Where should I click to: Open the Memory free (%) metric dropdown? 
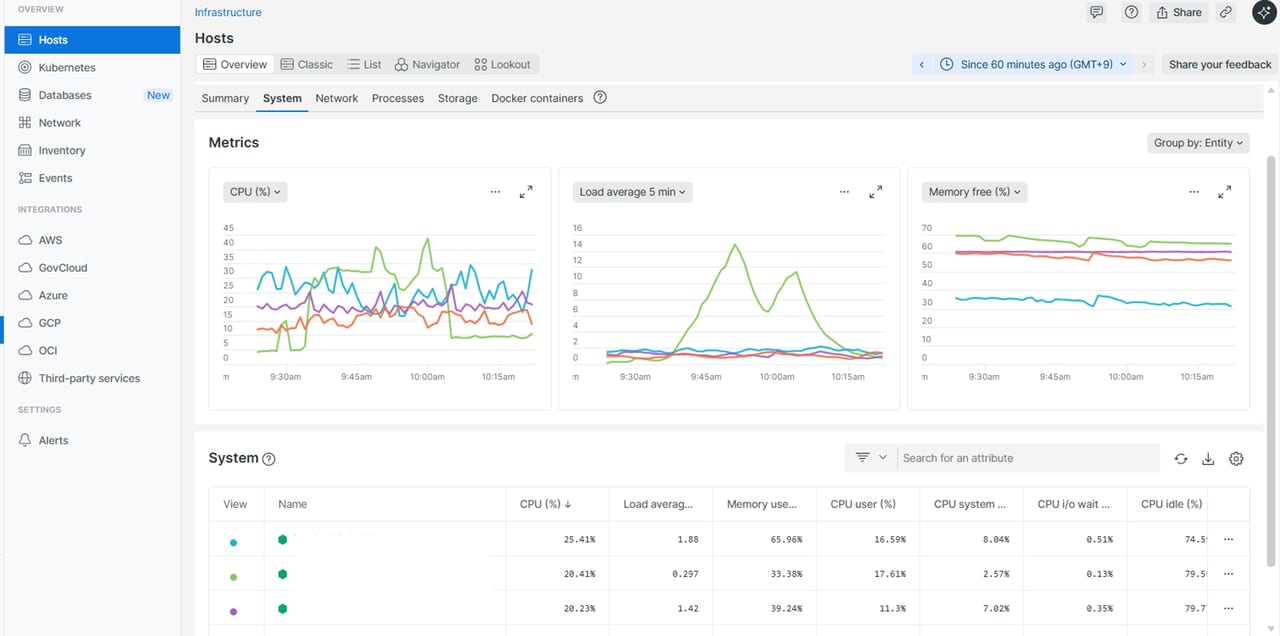point(974,192)
